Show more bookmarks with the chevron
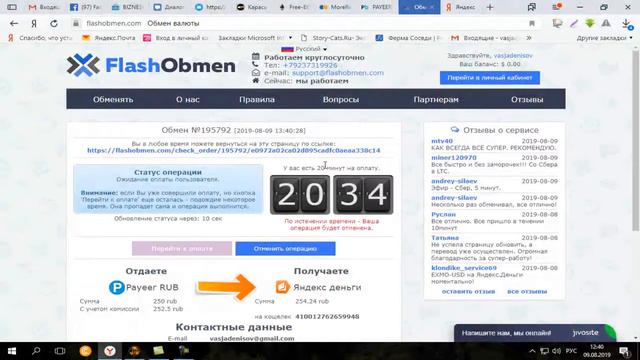 tap(529, 38)
